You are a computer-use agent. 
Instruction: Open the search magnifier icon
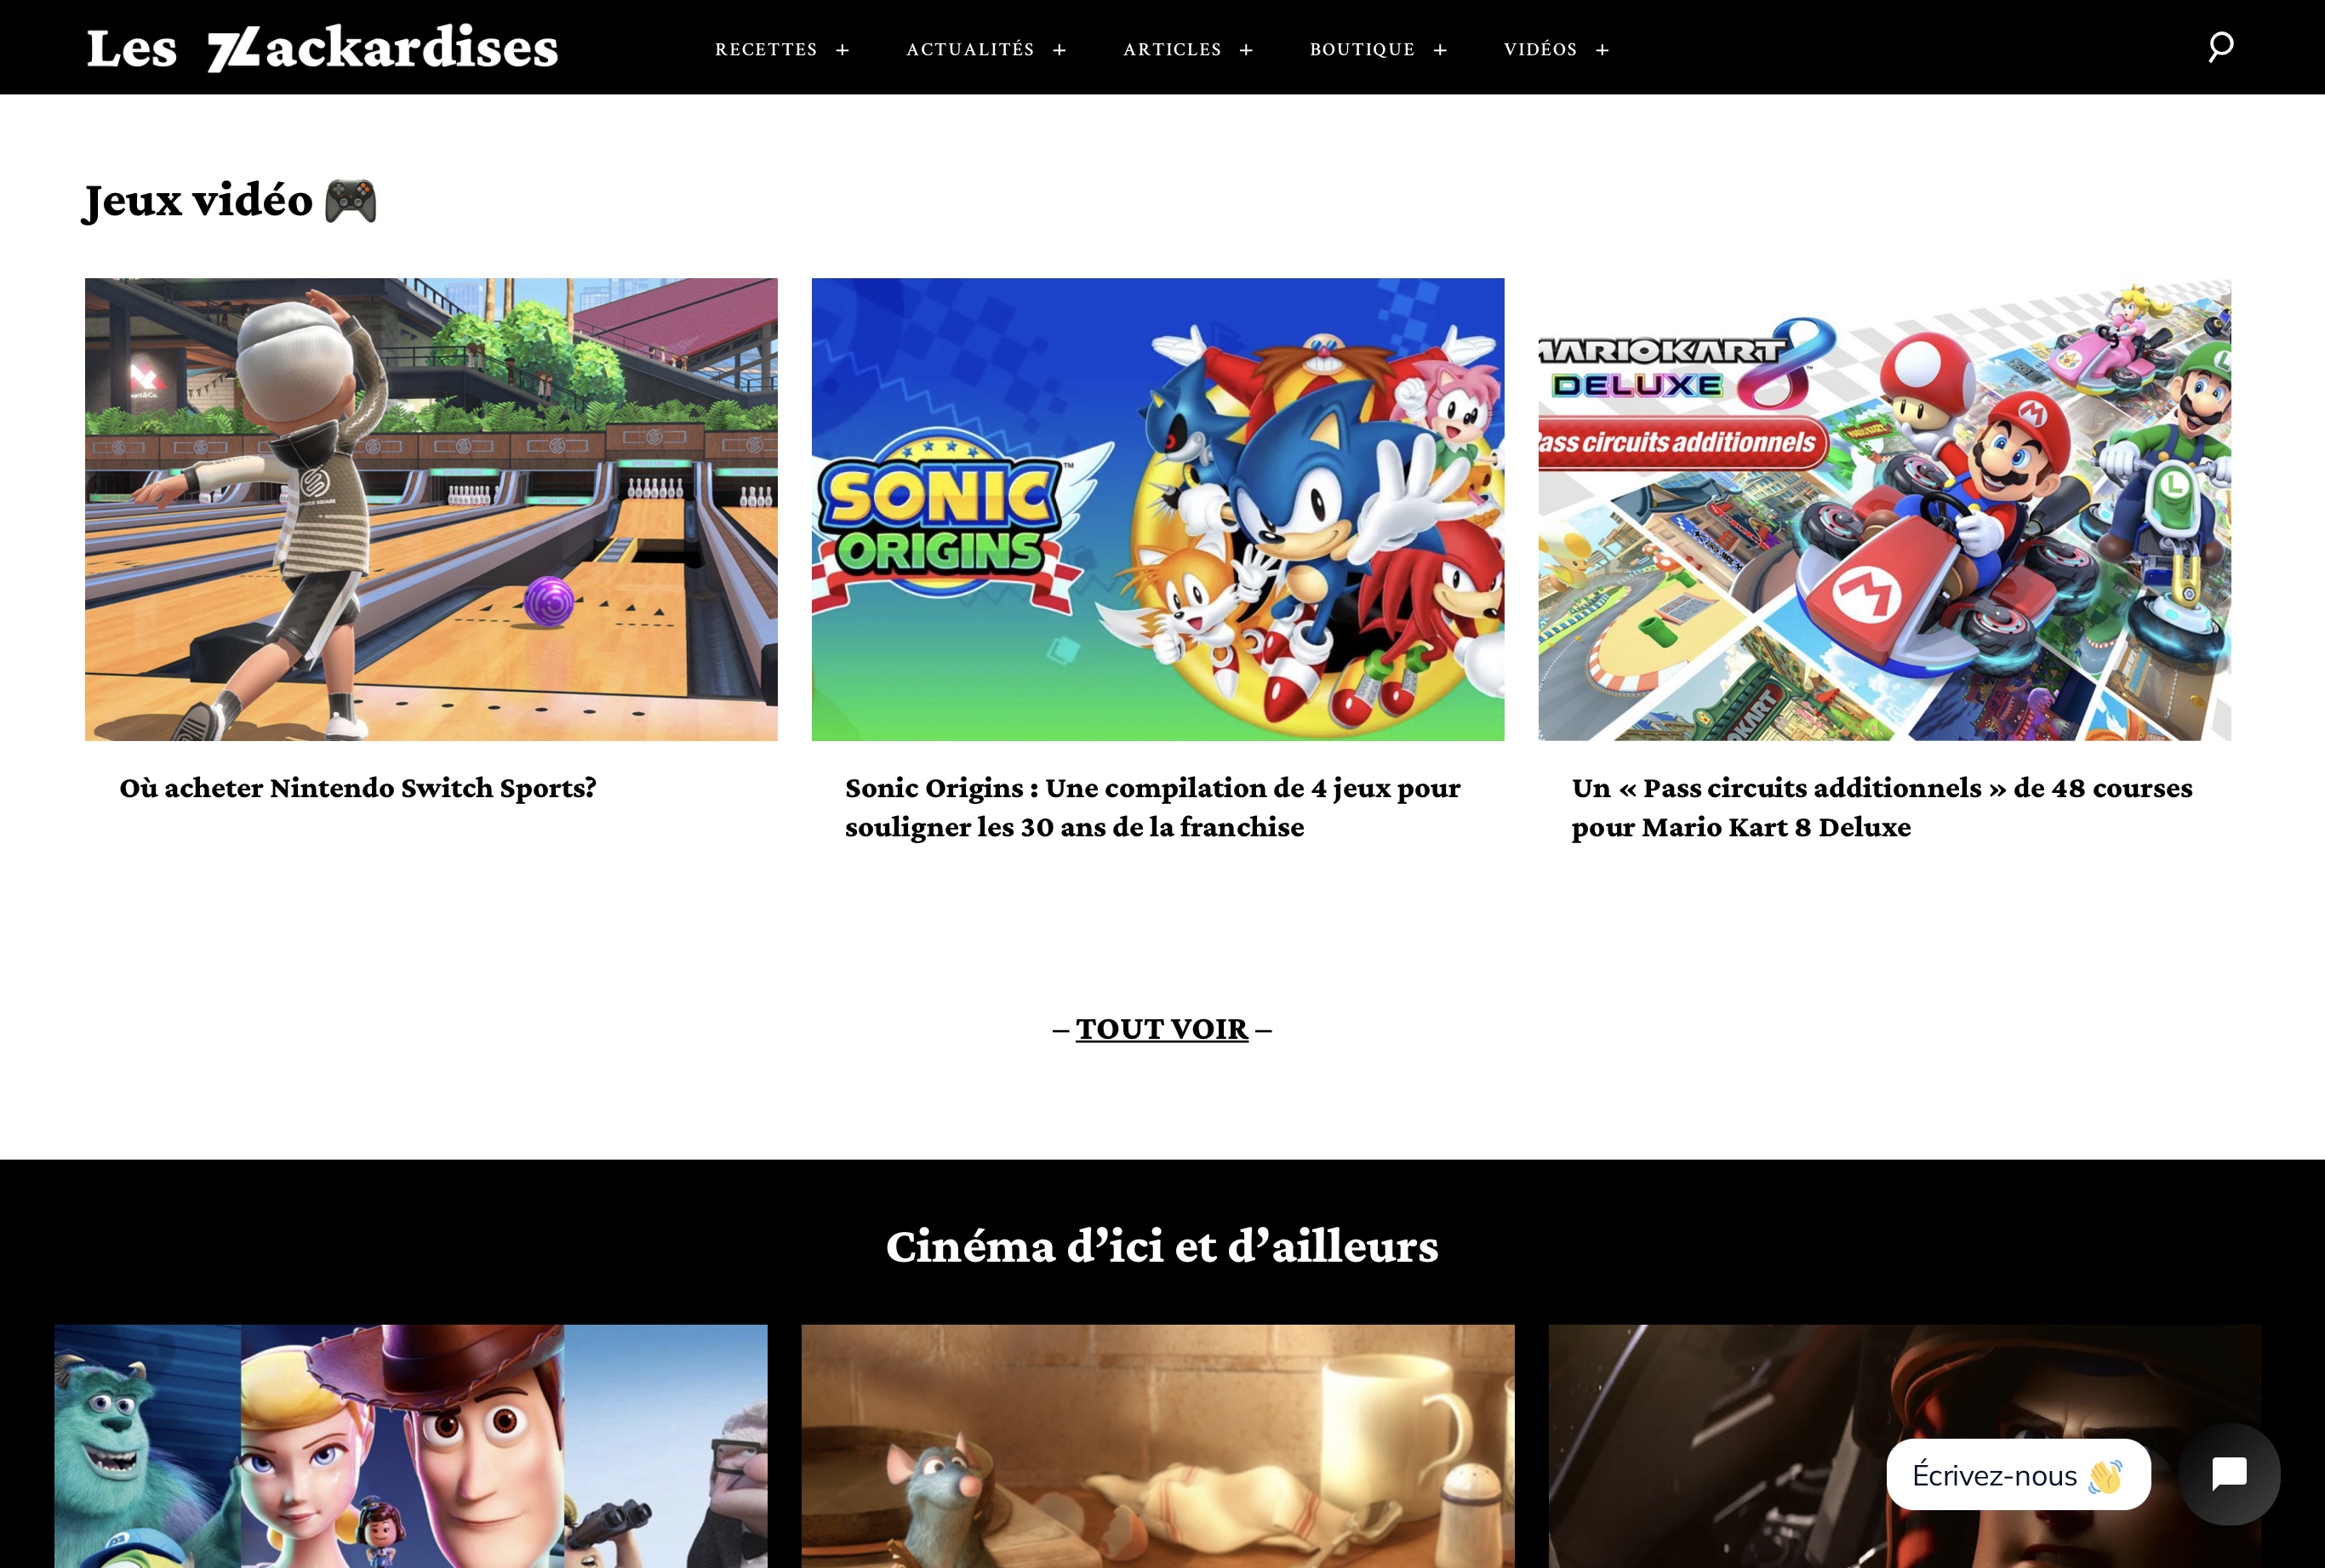pyautogui.click(x=2220, y=47)
